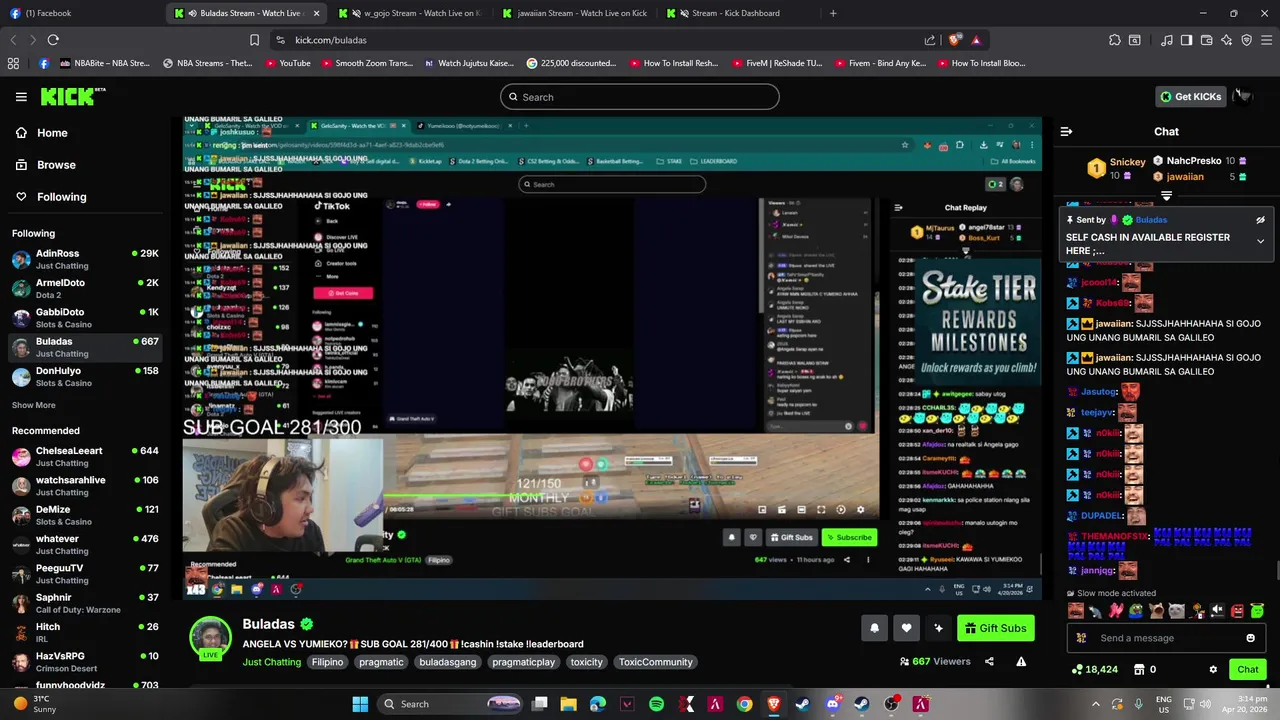Expand the pinned message chevron
Image resolution: width=1280 pixels, height=720 pixels.
pyautogui.click(x=1260, y=241)
